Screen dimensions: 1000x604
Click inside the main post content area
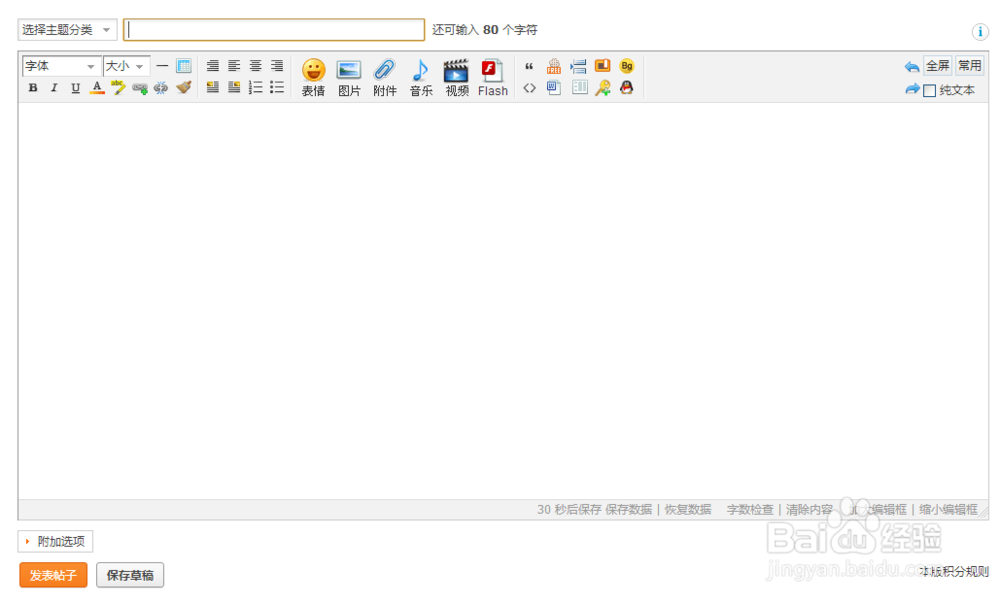[503, 300]
